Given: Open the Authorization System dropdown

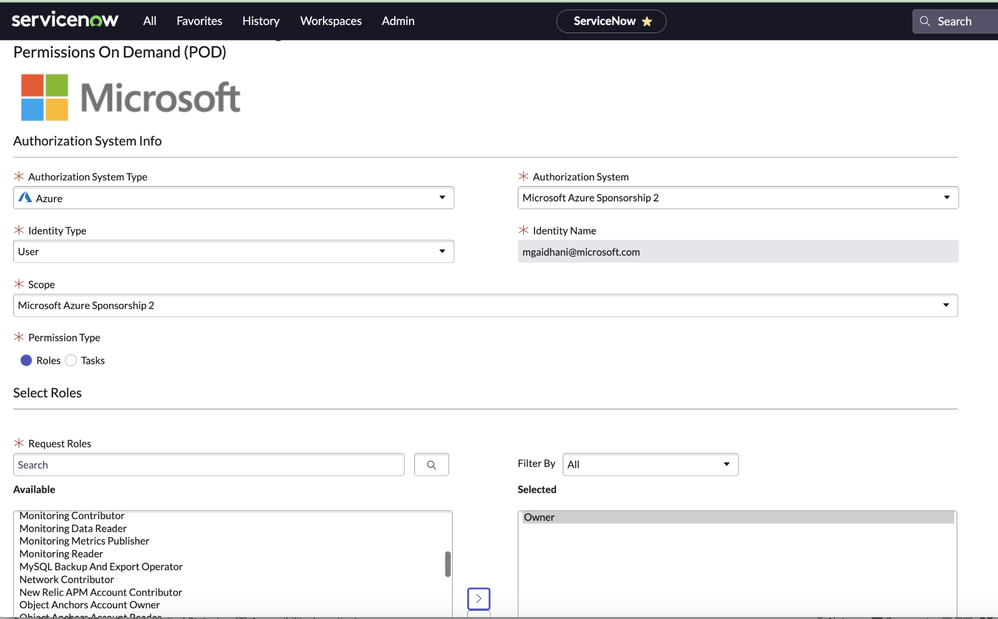Looking at the screenshot, I should (946, 197).
